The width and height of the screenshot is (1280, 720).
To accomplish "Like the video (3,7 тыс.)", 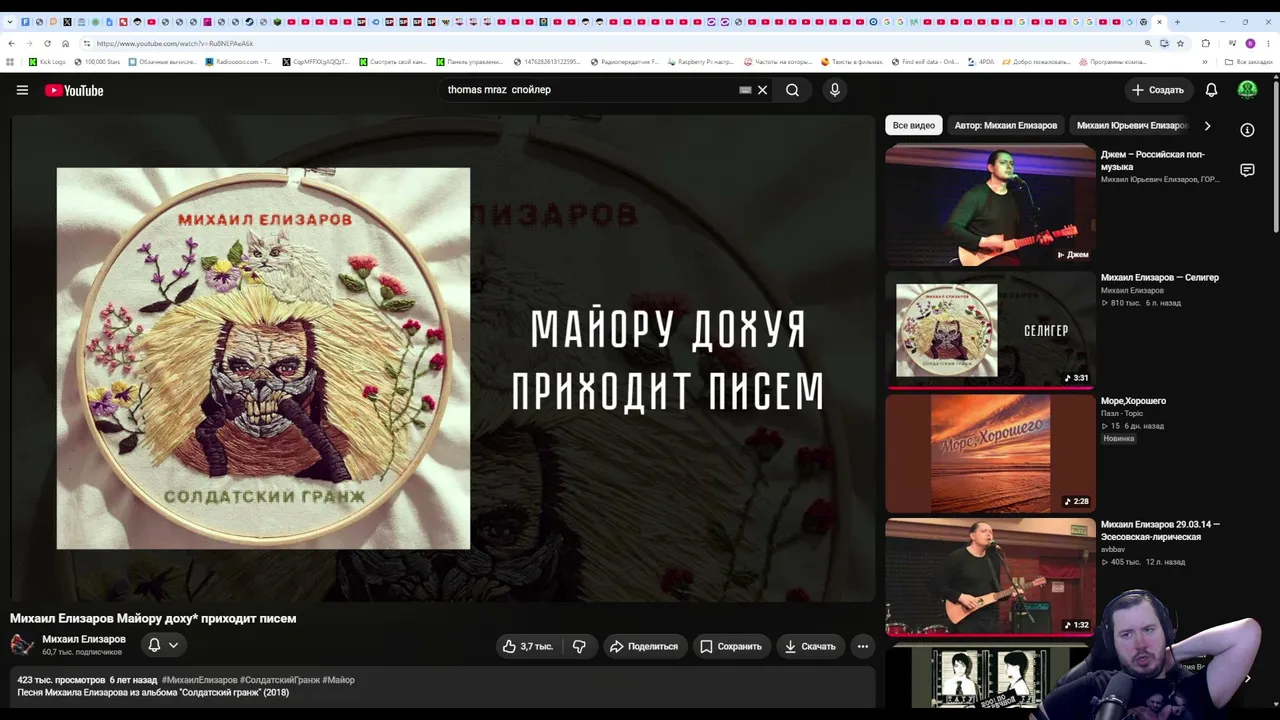I will point(528,646).
